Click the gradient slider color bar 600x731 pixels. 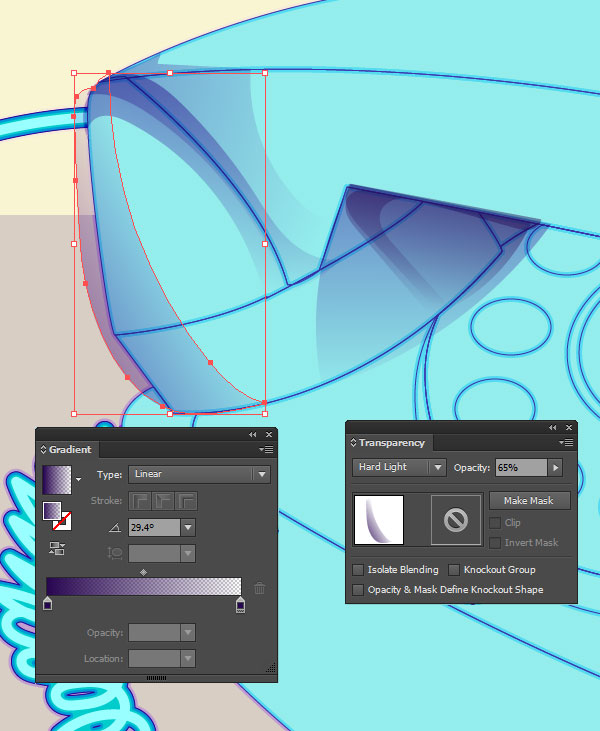click(x=144, y=586)
